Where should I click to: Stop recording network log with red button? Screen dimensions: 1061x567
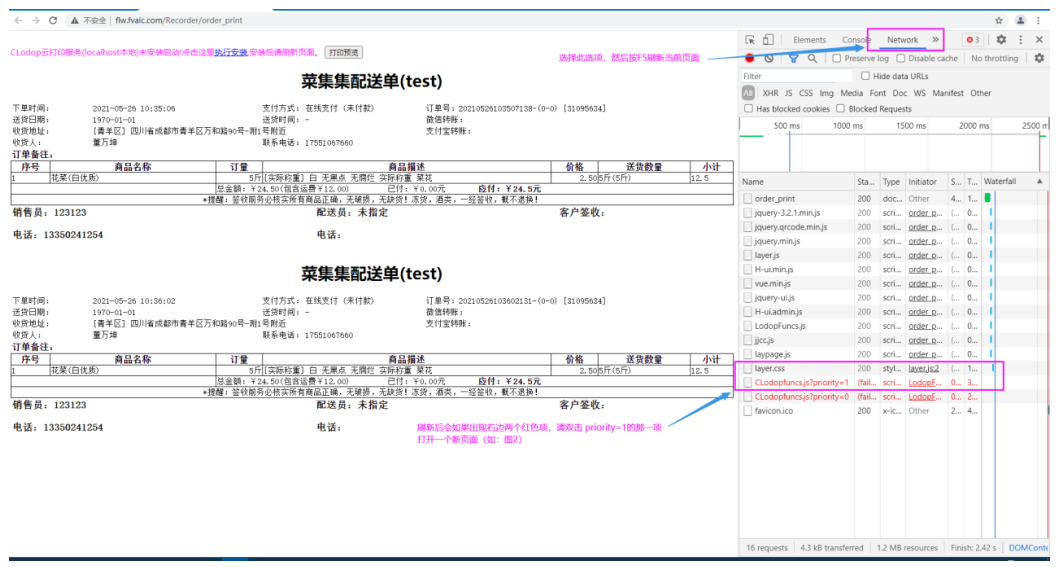pos(749,59)
